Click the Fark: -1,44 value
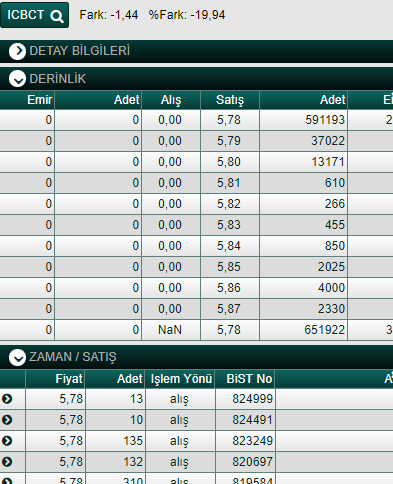393x484 pixels. tap(109, 15)
